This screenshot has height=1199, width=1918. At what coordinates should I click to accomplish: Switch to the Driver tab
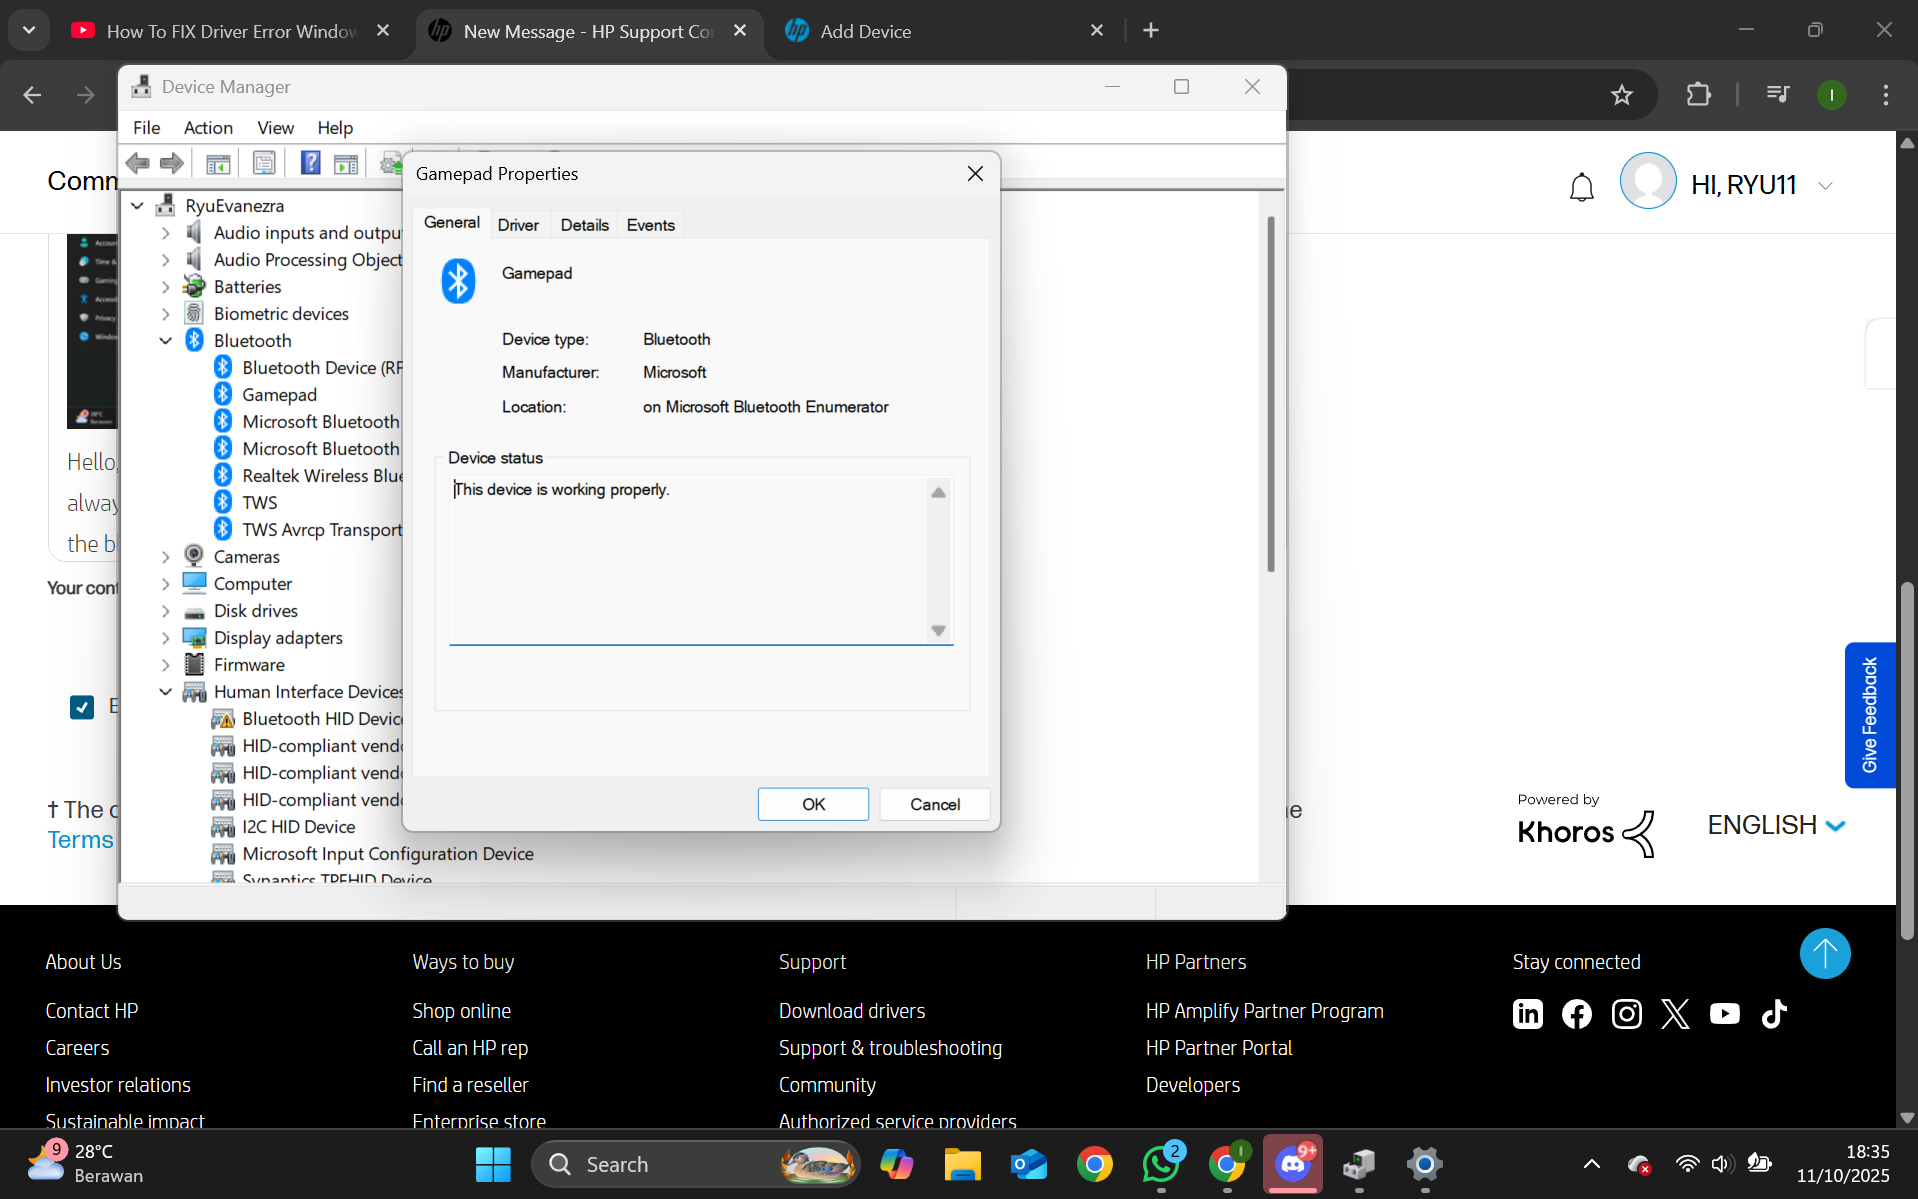(518, 225)
